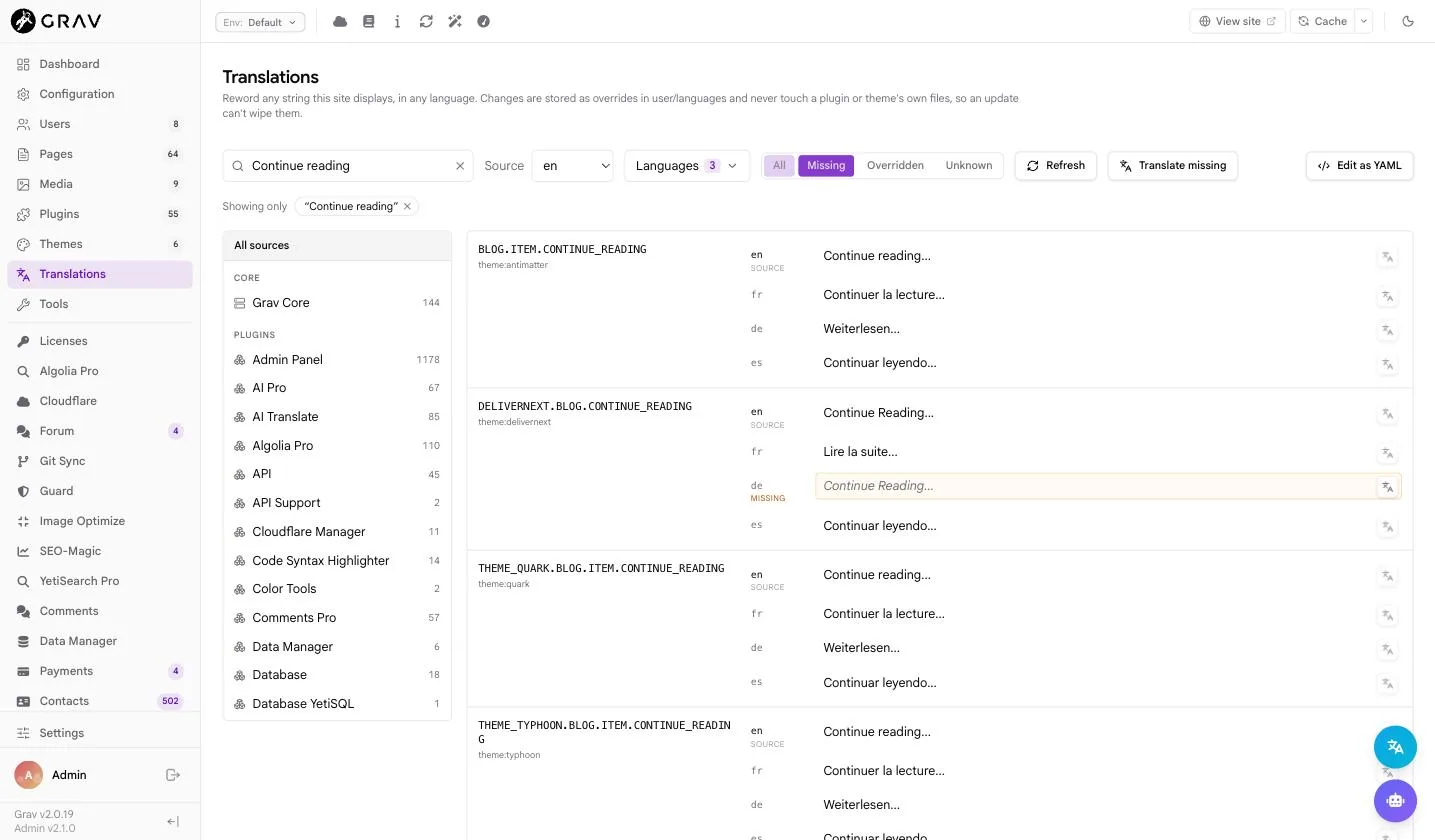Open the floating purple robot assistant button
The height and width of the screenshot is (840, 1435).
tap(1395, 801)
